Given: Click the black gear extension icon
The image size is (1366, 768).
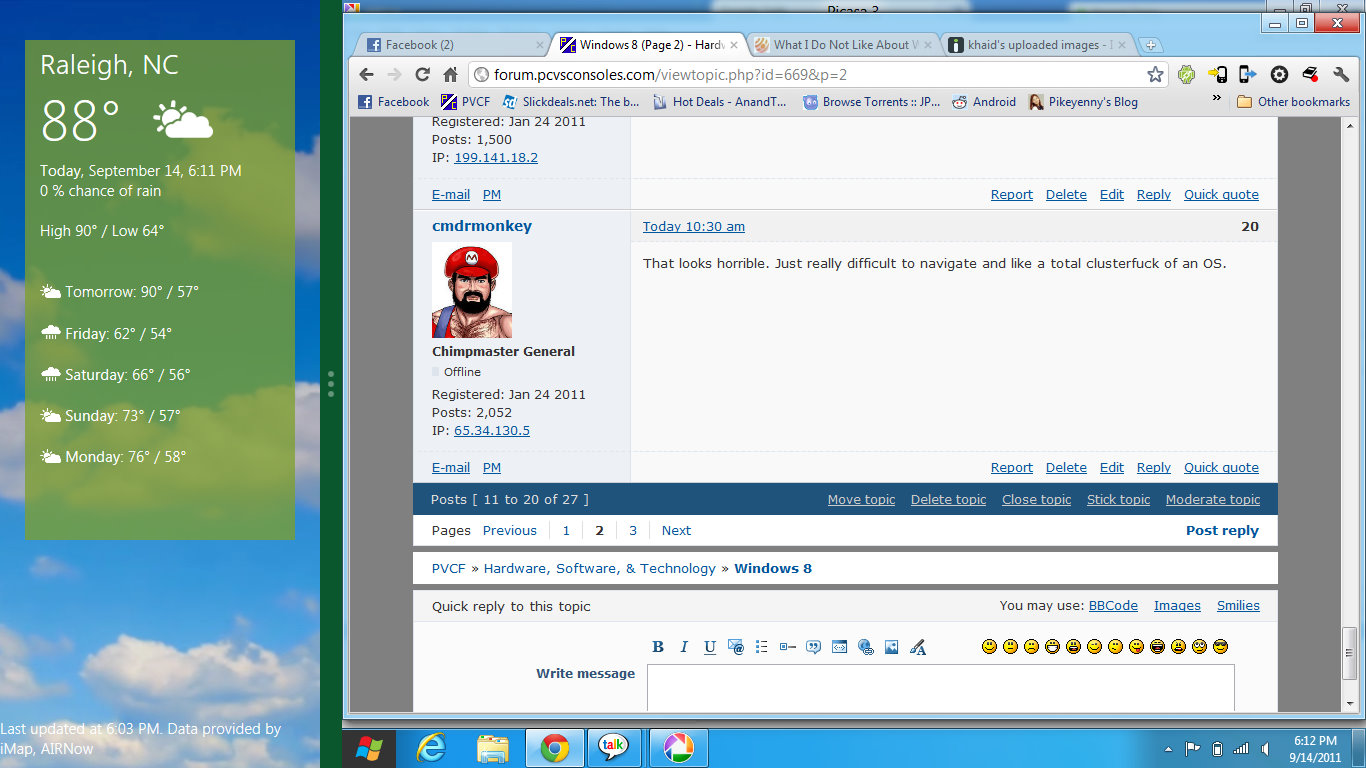Looking at the screenshot, I should point(1279,74).
